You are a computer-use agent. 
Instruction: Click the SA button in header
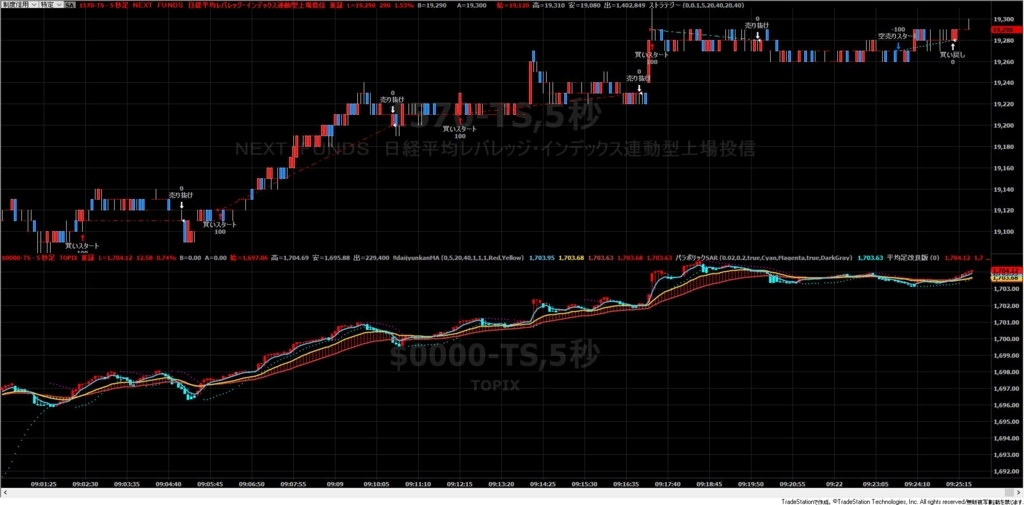pos(70,5)
